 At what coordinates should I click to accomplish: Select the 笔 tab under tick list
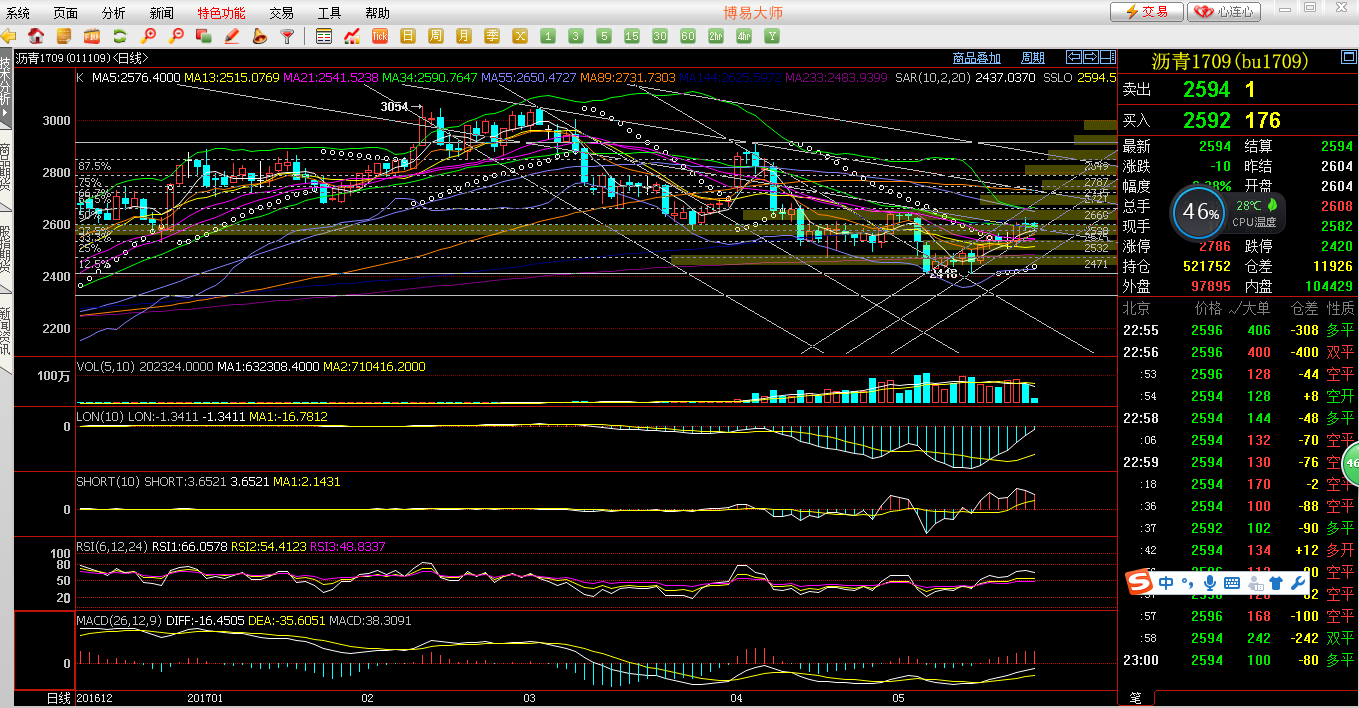click(1135, 697)
